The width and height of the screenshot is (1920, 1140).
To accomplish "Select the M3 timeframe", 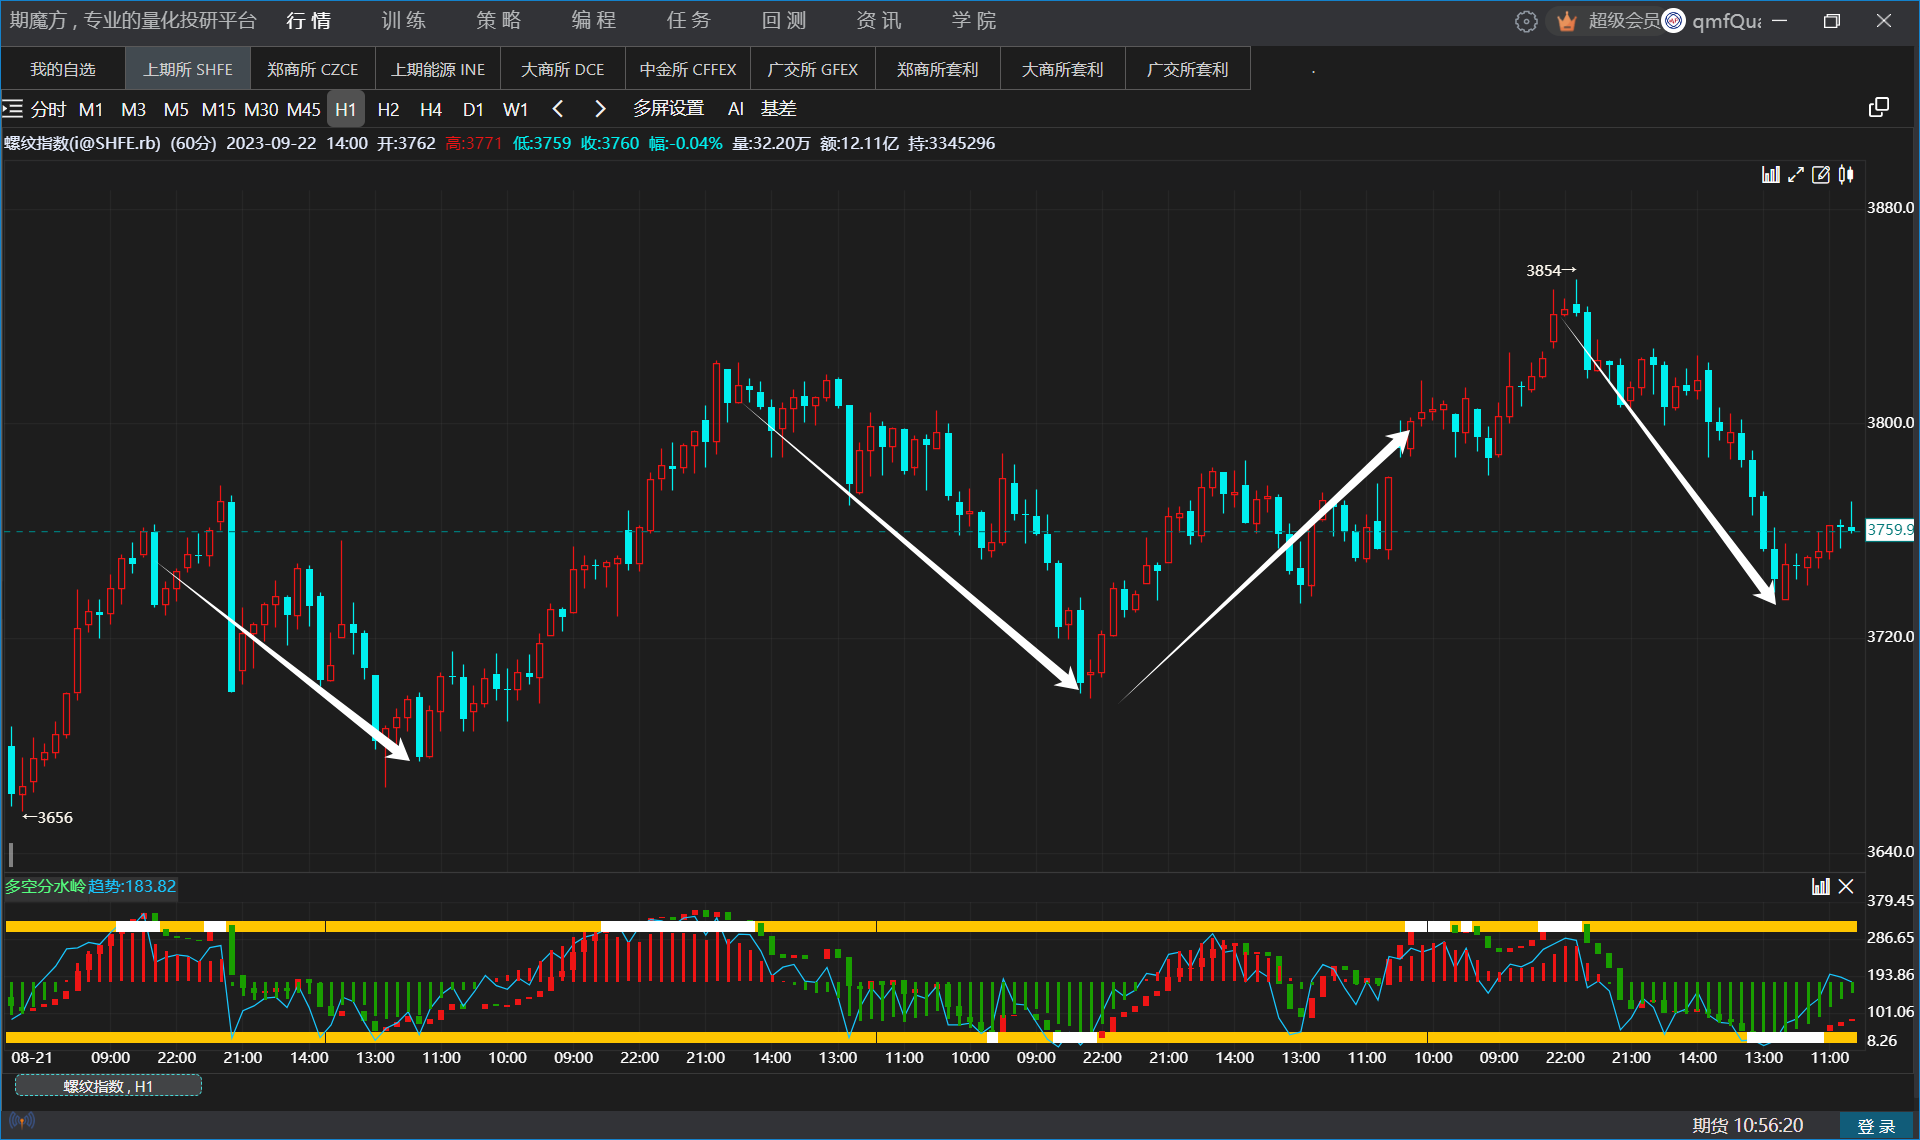I will click(x=133, y=109).
